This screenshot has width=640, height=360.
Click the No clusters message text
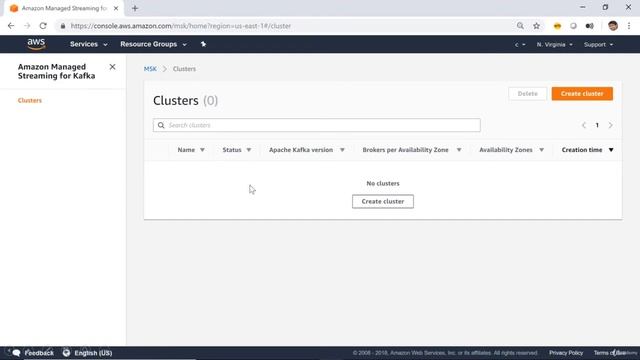point(383,184)
